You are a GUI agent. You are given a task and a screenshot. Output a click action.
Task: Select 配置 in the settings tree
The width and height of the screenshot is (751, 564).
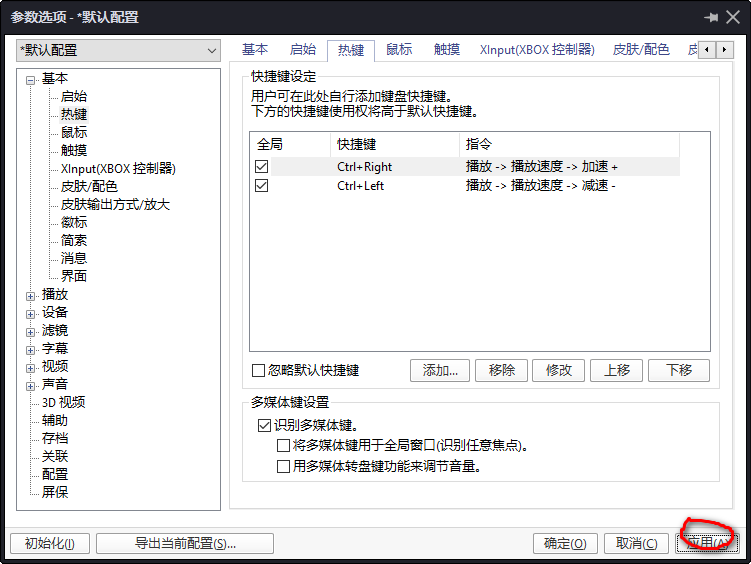55,474
